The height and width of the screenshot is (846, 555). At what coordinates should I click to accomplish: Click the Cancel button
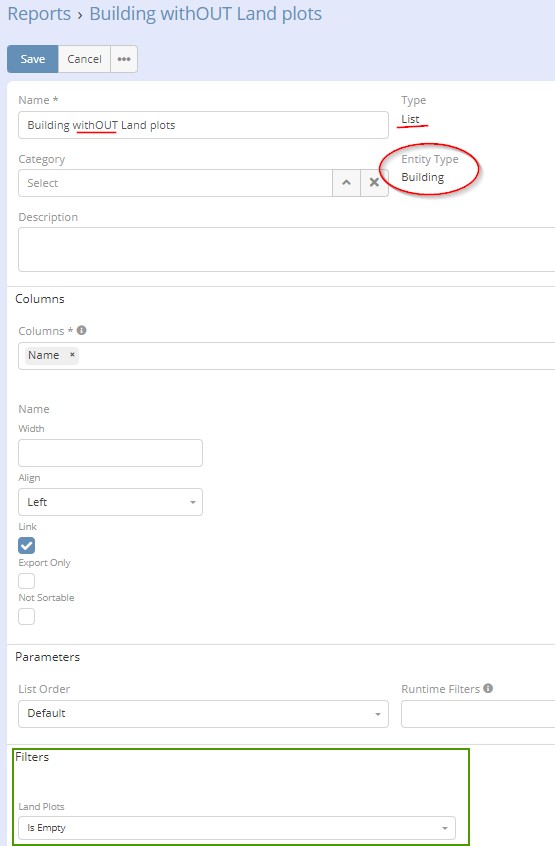click(x=84, y=59)
